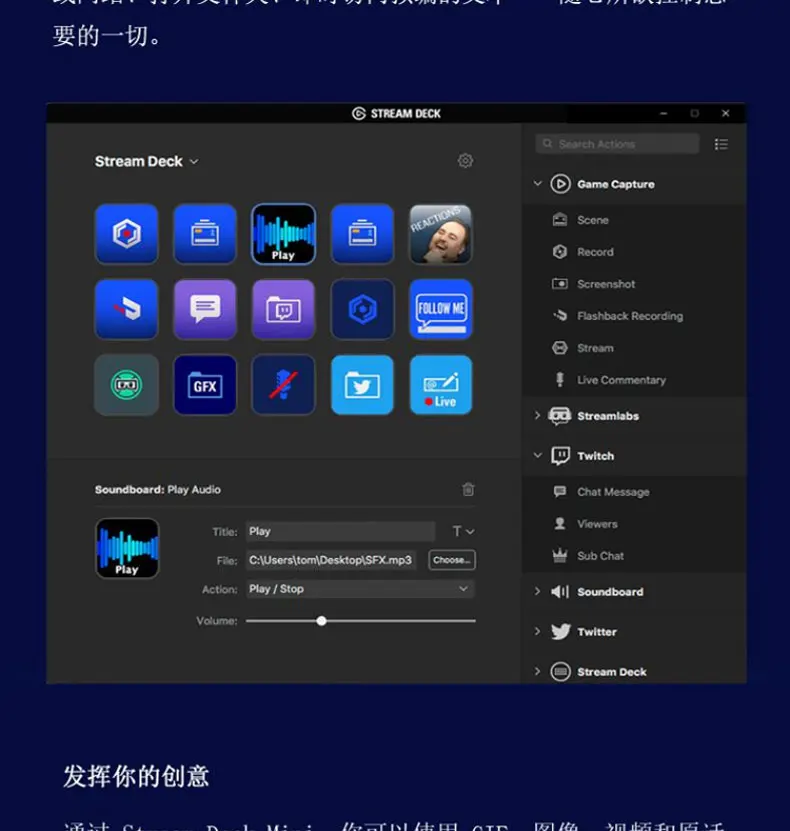Open the Play / Stop action dropdown

click(x=360, y=589)
